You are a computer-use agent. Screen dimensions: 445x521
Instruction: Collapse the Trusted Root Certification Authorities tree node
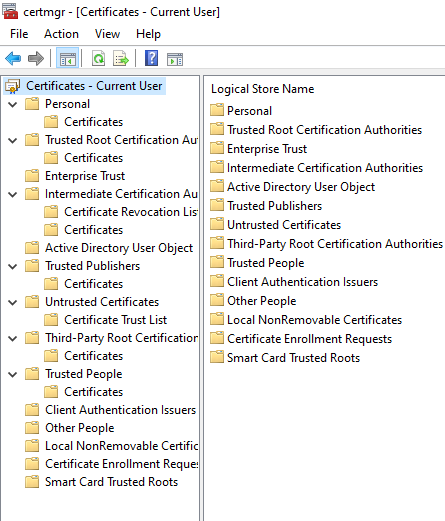(x=13, y=140)
